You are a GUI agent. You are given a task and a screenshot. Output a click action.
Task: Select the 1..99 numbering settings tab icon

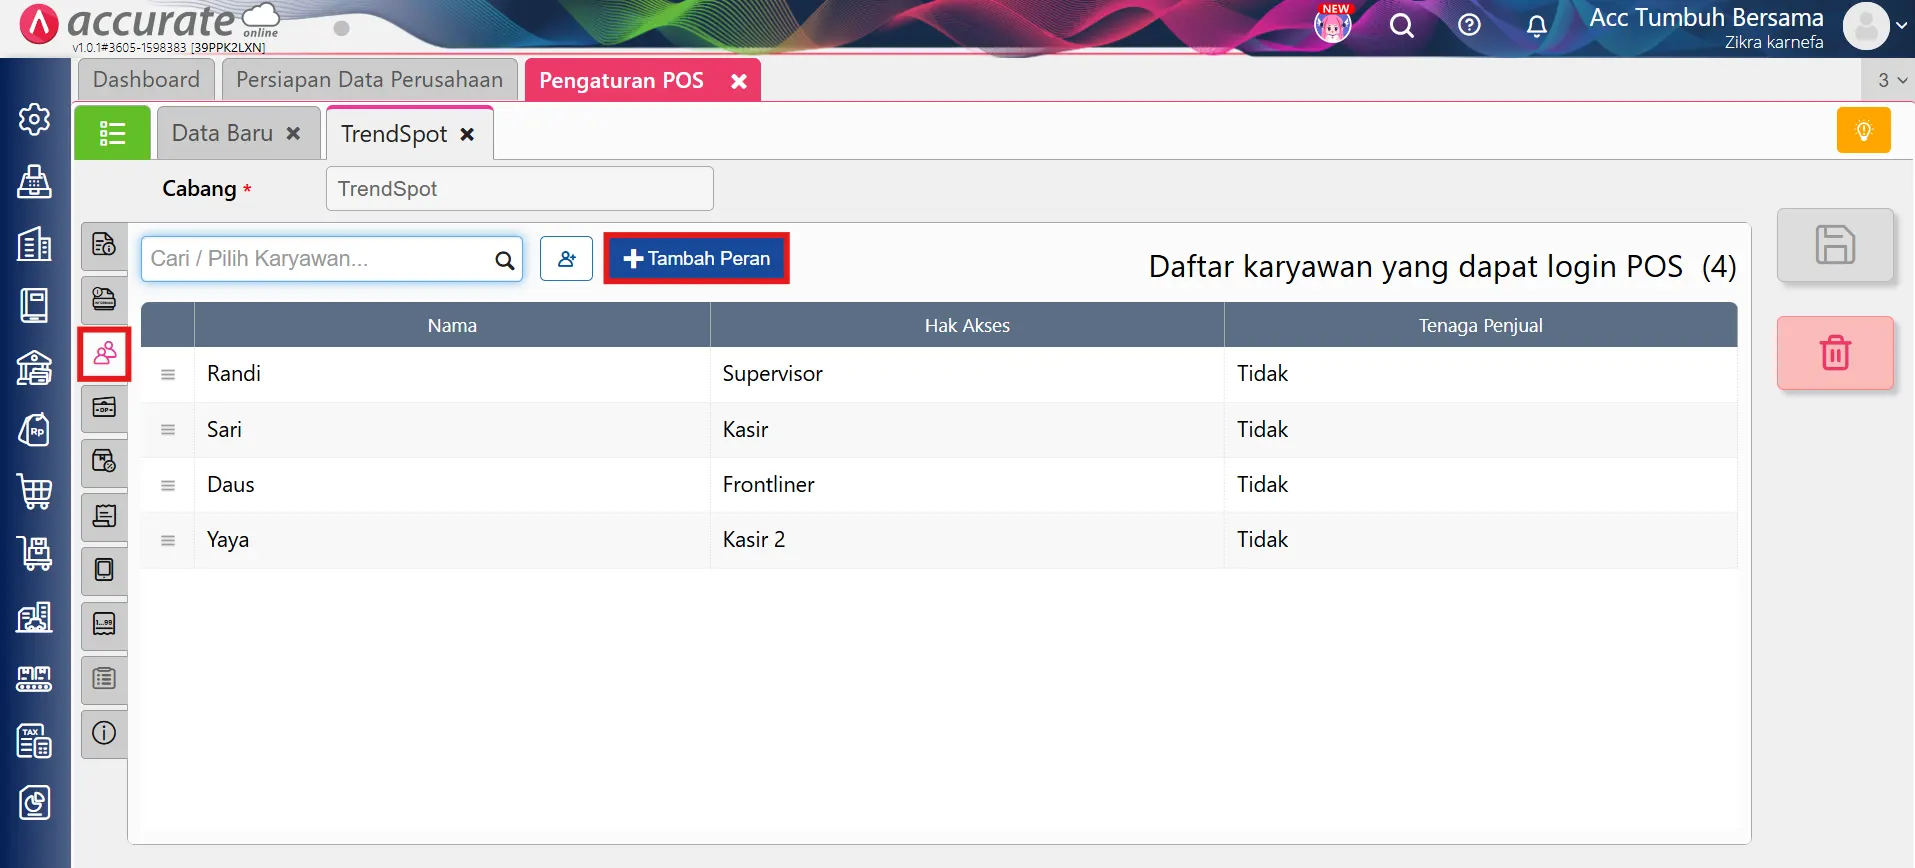coord(104,625)
